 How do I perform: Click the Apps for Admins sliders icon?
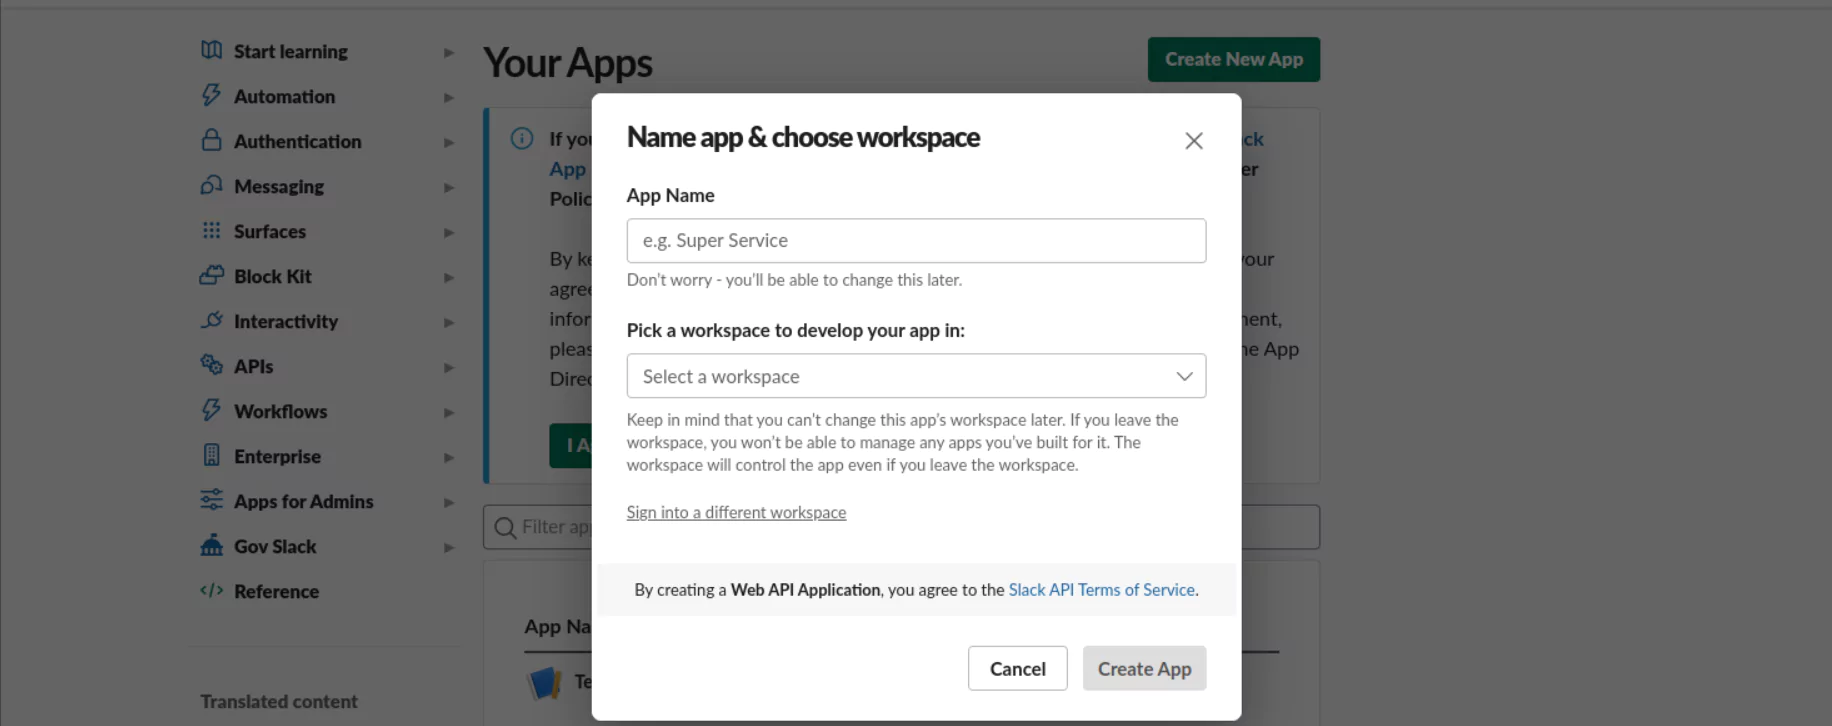(211, 500)
